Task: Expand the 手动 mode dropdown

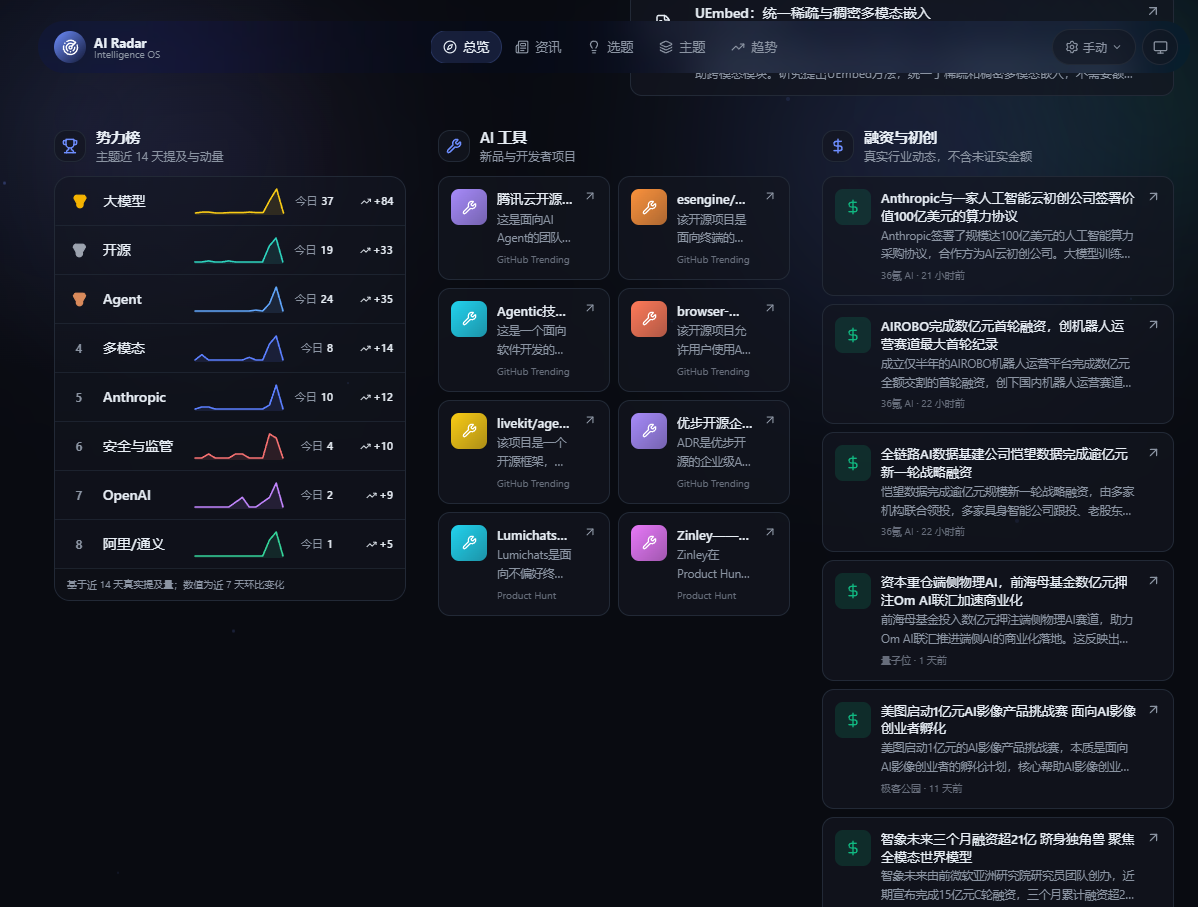Action: (x=1093, y=47)
